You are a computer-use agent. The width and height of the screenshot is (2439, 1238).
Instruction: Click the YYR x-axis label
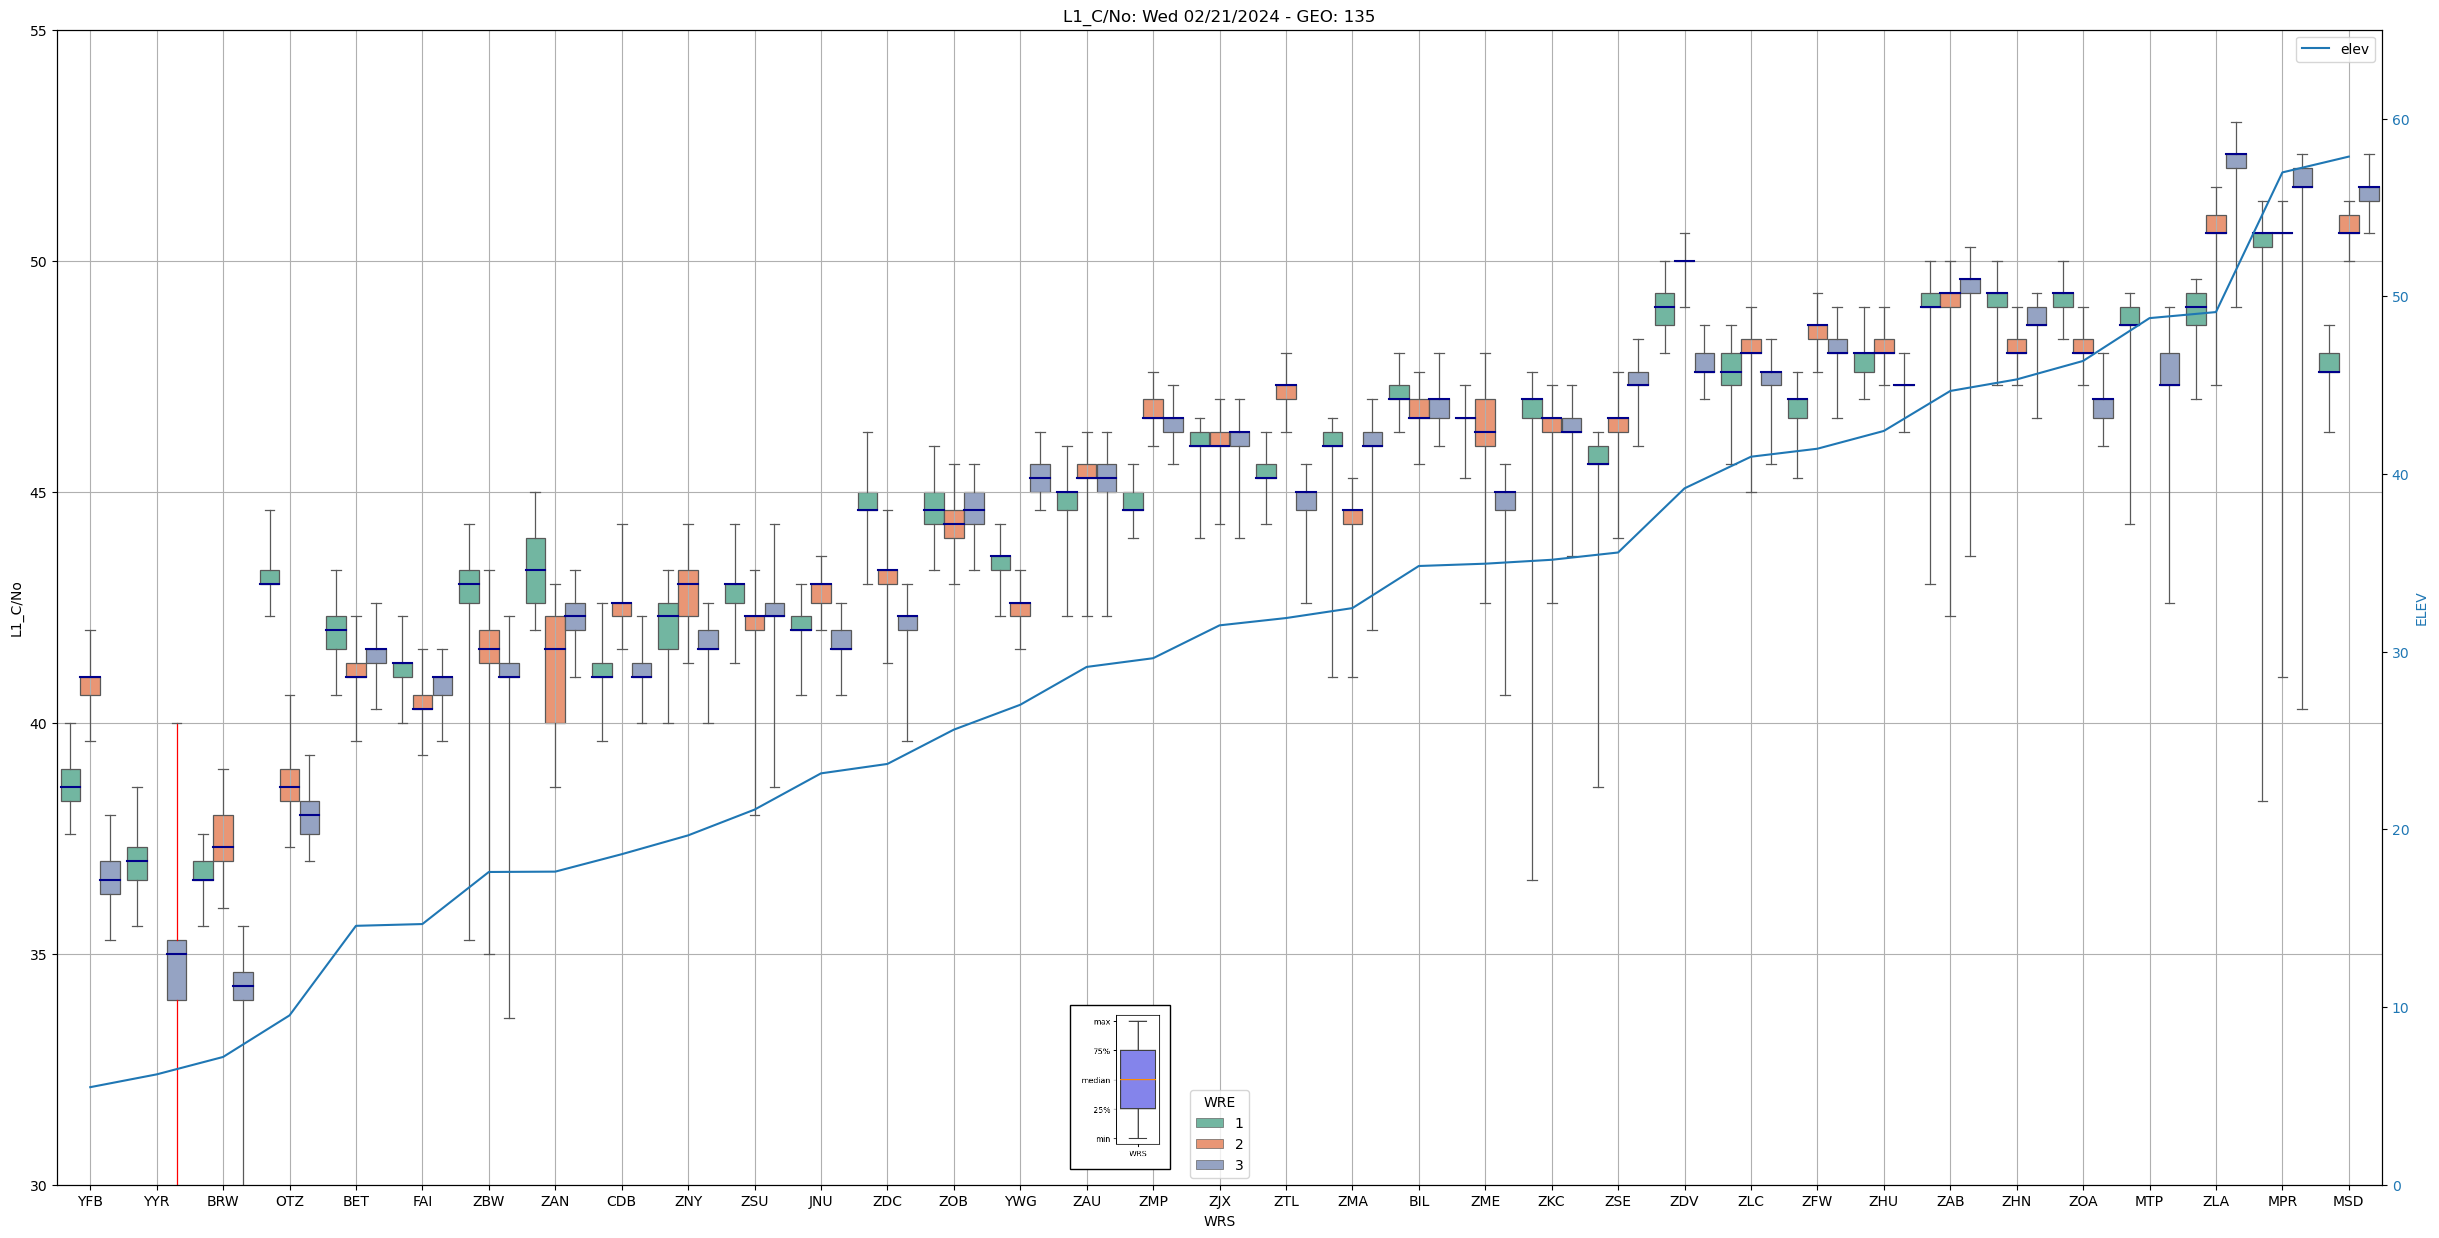[157, 1201]
